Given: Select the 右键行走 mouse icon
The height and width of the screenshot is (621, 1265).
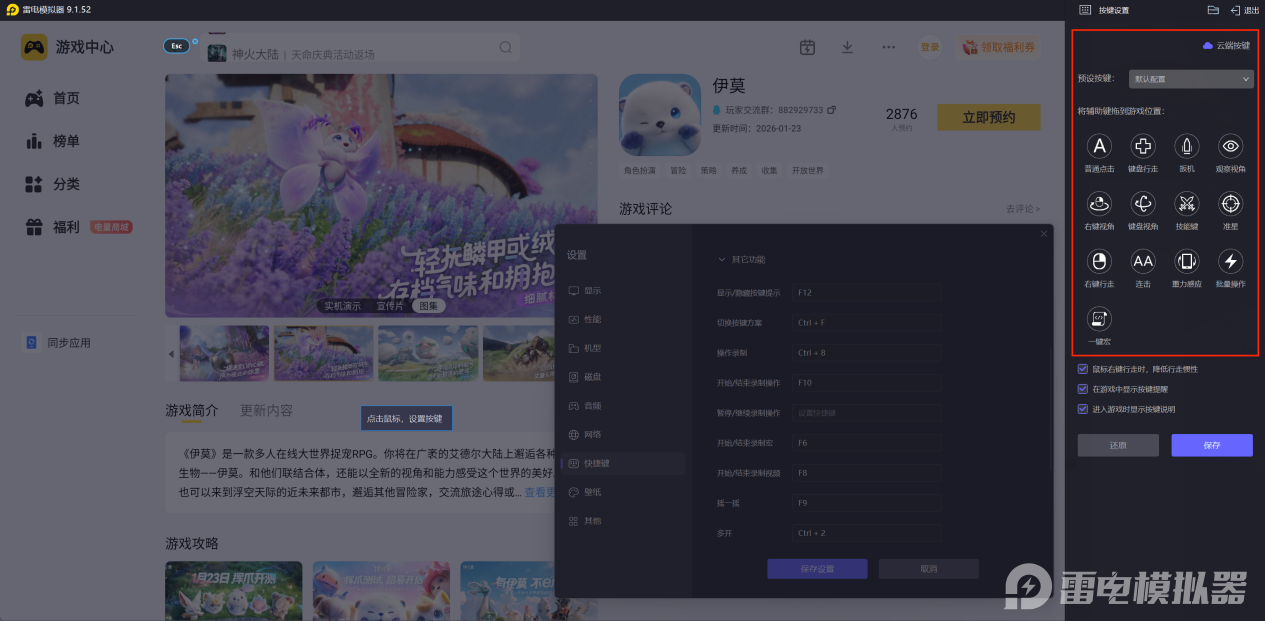Looking at the screenshot, I should point(1099,261).
